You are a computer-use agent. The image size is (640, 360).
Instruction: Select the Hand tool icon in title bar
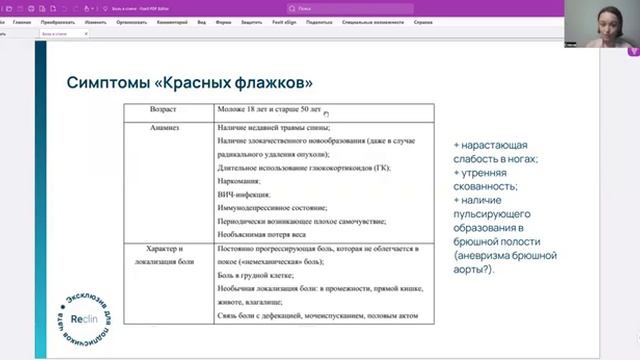click(x=86, y=9)
